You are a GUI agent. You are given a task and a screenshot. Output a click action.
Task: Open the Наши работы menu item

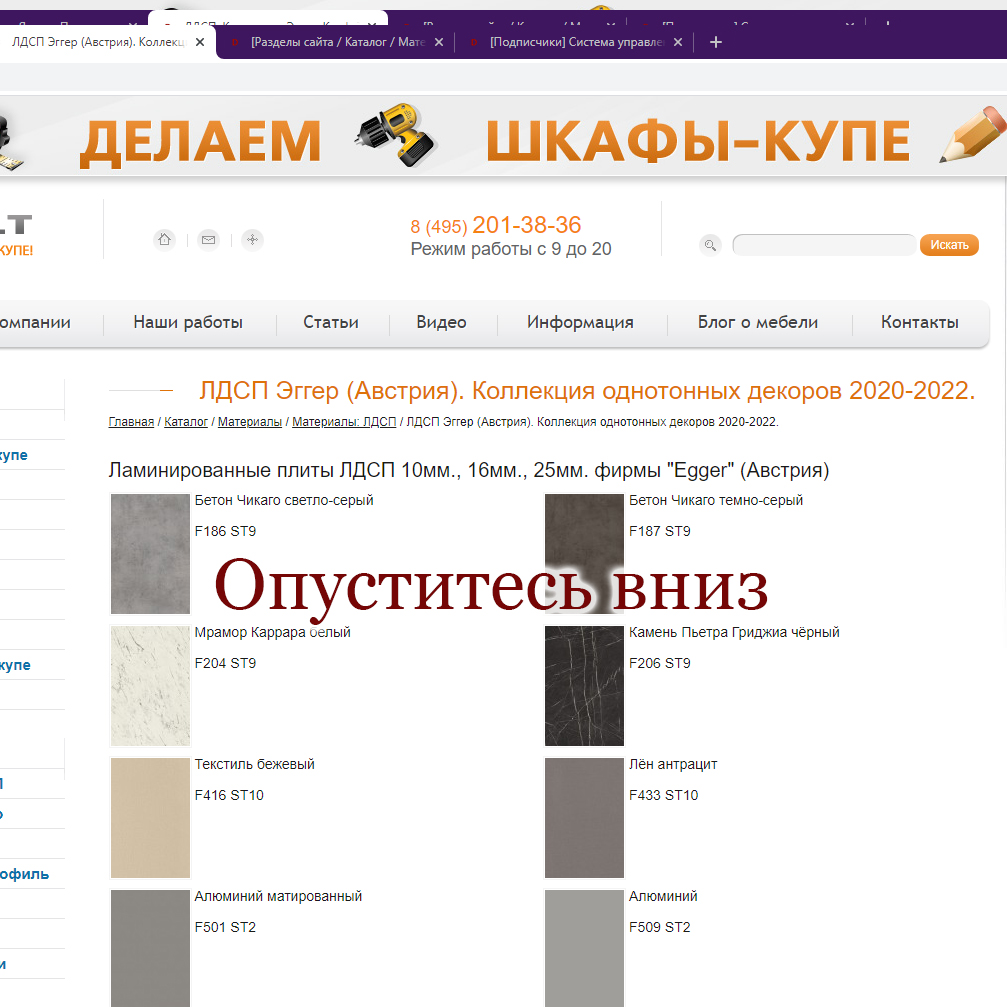click(x=188, y=322)
